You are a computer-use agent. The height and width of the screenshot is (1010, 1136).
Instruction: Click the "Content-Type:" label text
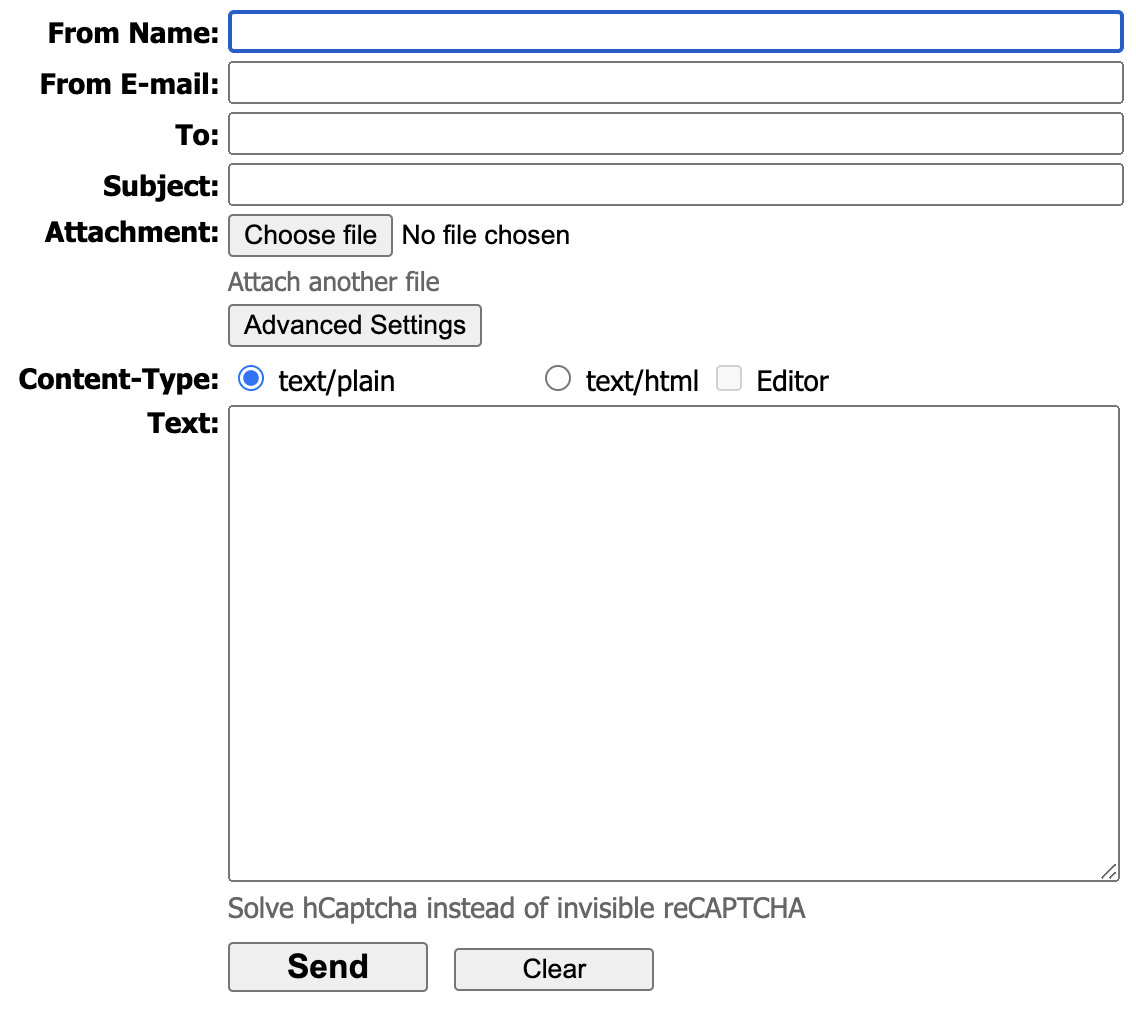click(118, 380)
